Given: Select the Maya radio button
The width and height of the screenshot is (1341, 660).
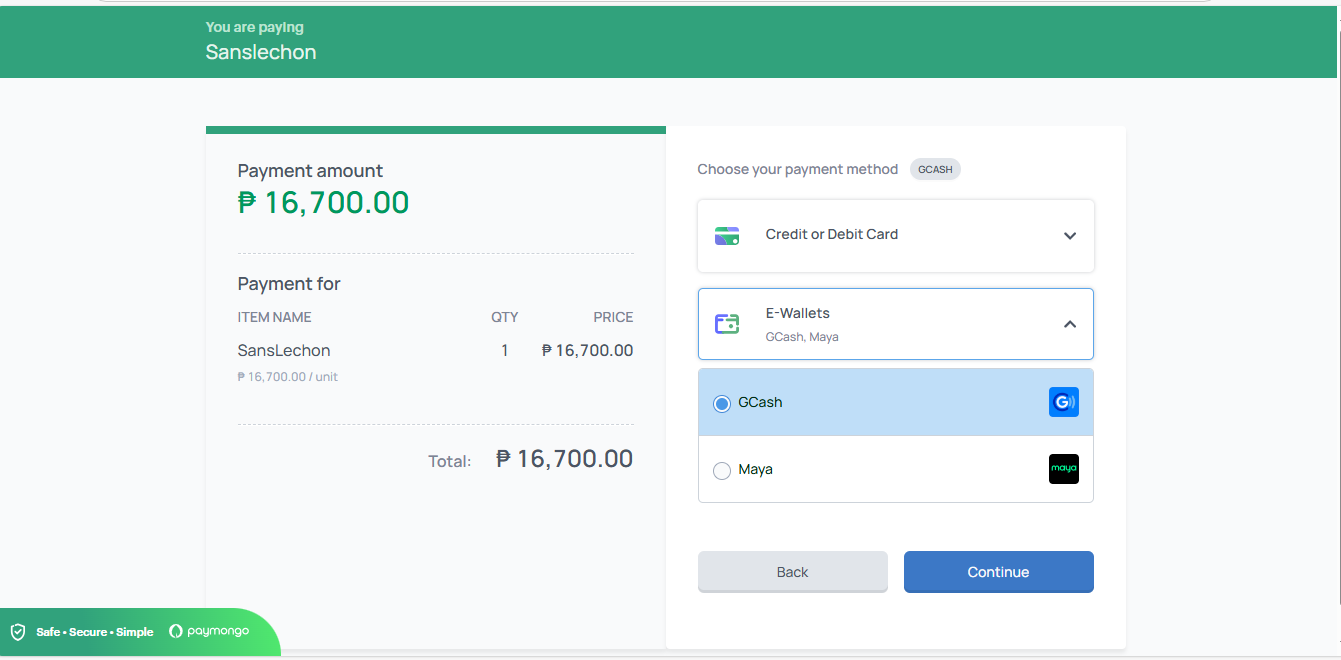Looking at the screenshot, I should (722, 470).
